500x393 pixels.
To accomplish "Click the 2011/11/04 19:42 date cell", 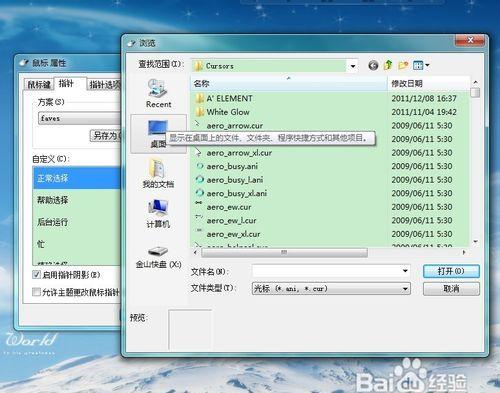I will [x=424, y=112].
